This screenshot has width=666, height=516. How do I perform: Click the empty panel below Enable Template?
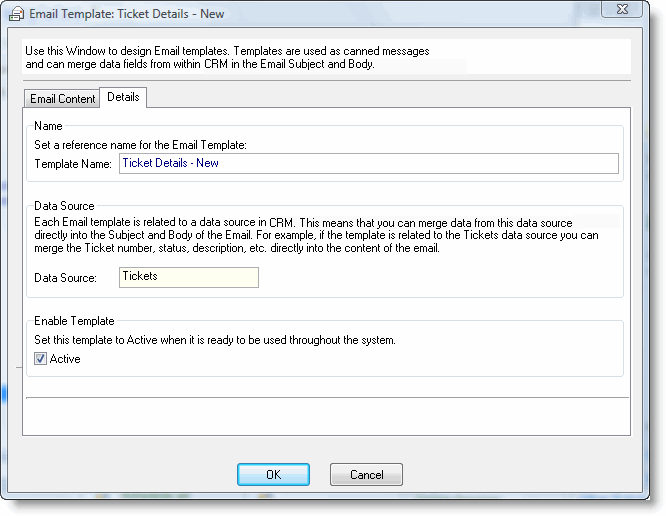click(326, 416)
